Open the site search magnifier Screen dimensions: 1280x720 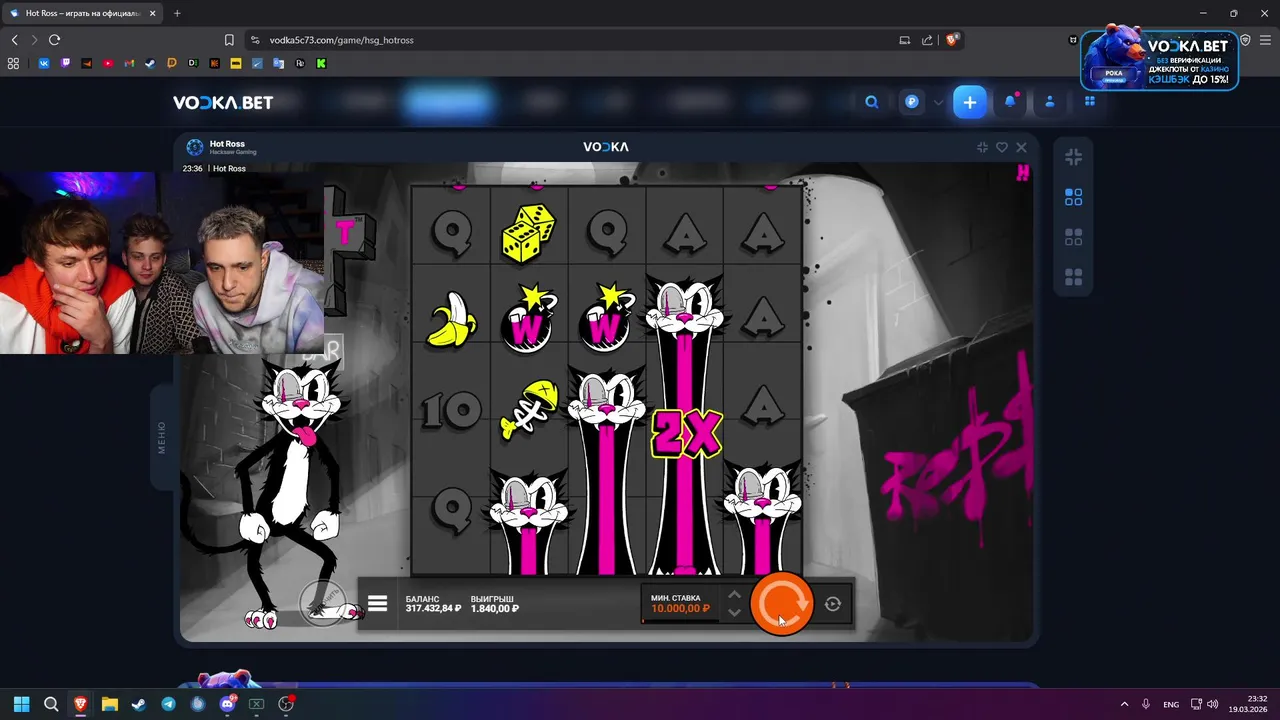pyautogui.click(x=872, y=102)
